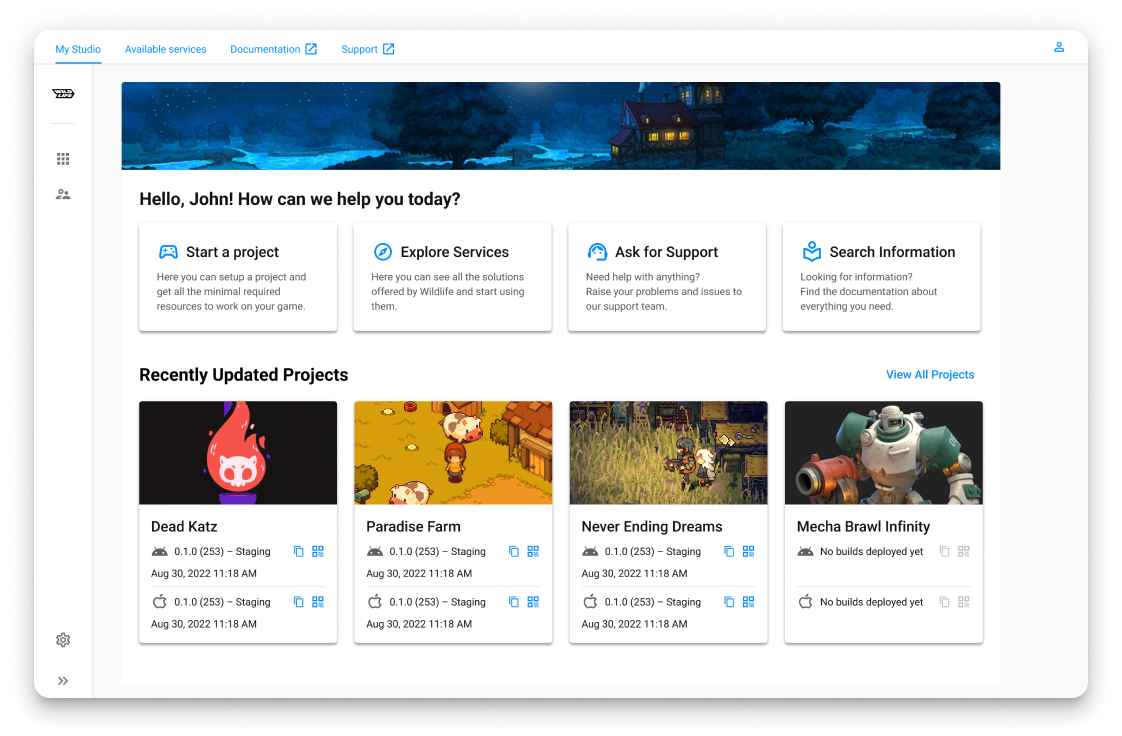Click the Dead Katz project title
Image resolution: width=1122 pixels, height=736 pixels.
(184, 526)
